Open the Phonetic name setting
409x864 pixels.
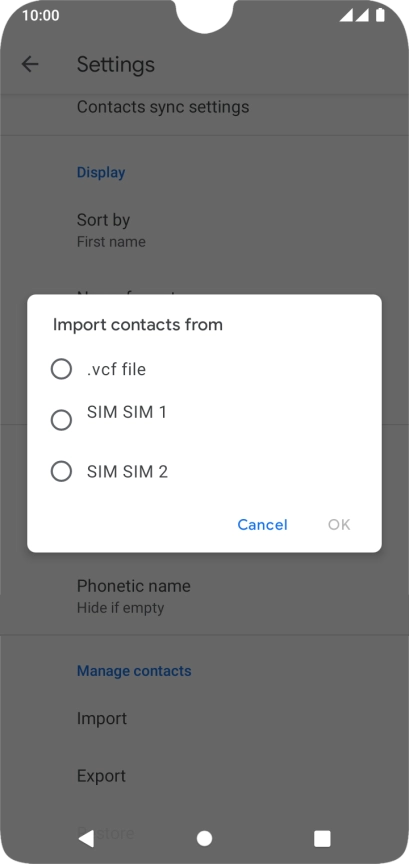click(204, 596)
